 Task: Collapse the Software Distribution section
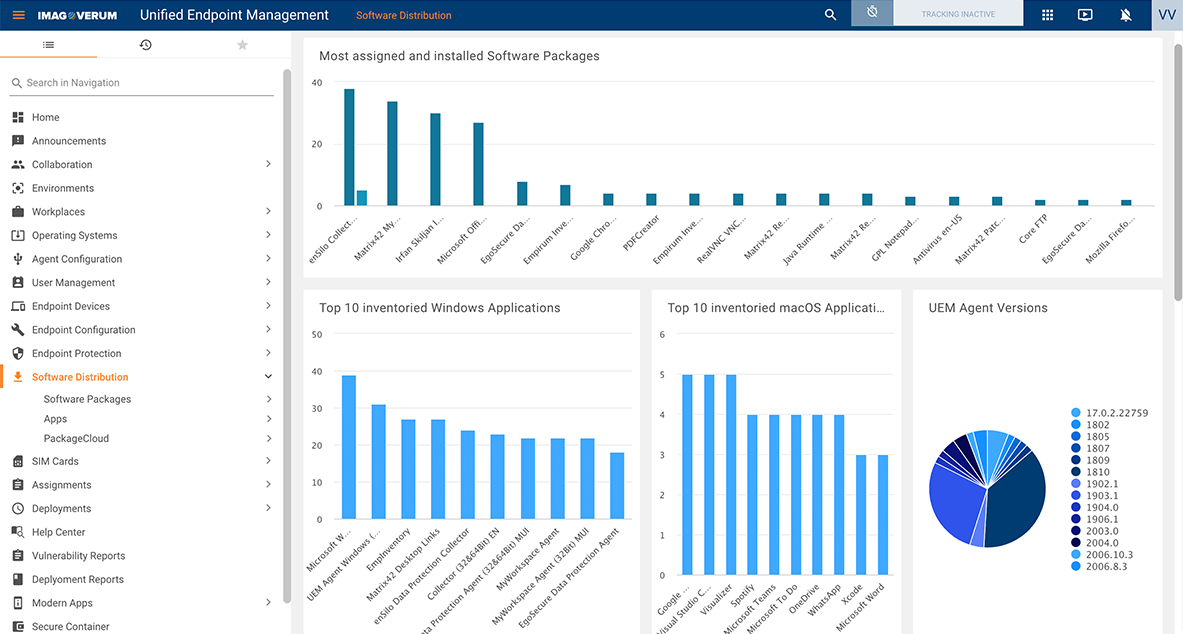coord(268,376)
